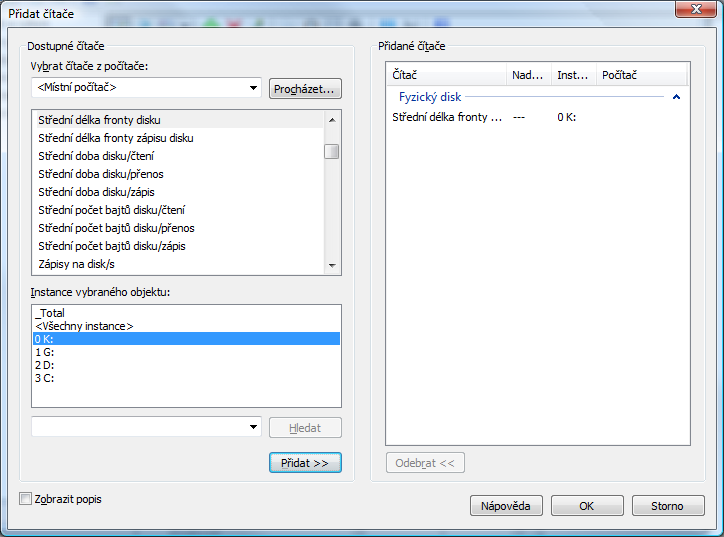Select '<Všechny instance>' in instance list
The image size is (724, 537).
[x=187, y=326]
